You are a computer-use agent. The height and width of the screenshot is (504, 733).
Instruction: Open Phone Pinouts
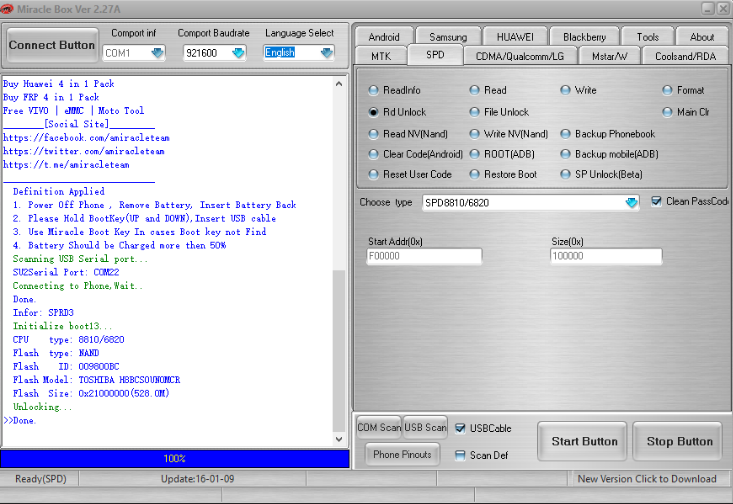pyautogui.click(x=402, y=454)
